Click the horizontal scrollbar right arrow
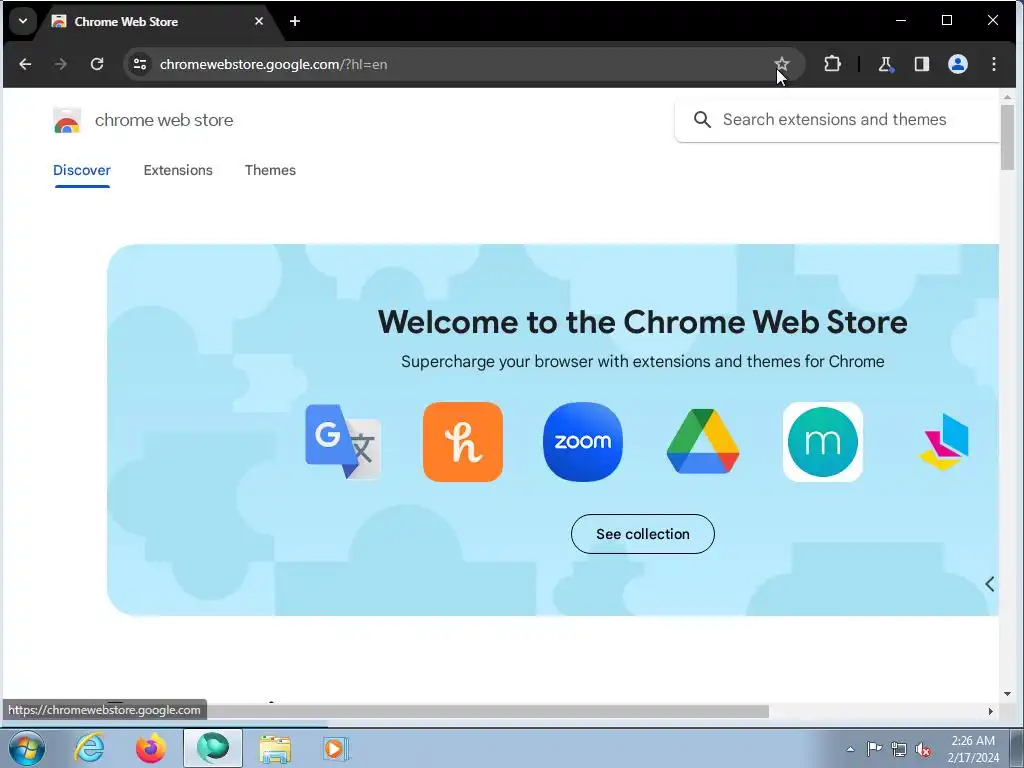This screenshot has height=768, width=1024. (991, 711)
